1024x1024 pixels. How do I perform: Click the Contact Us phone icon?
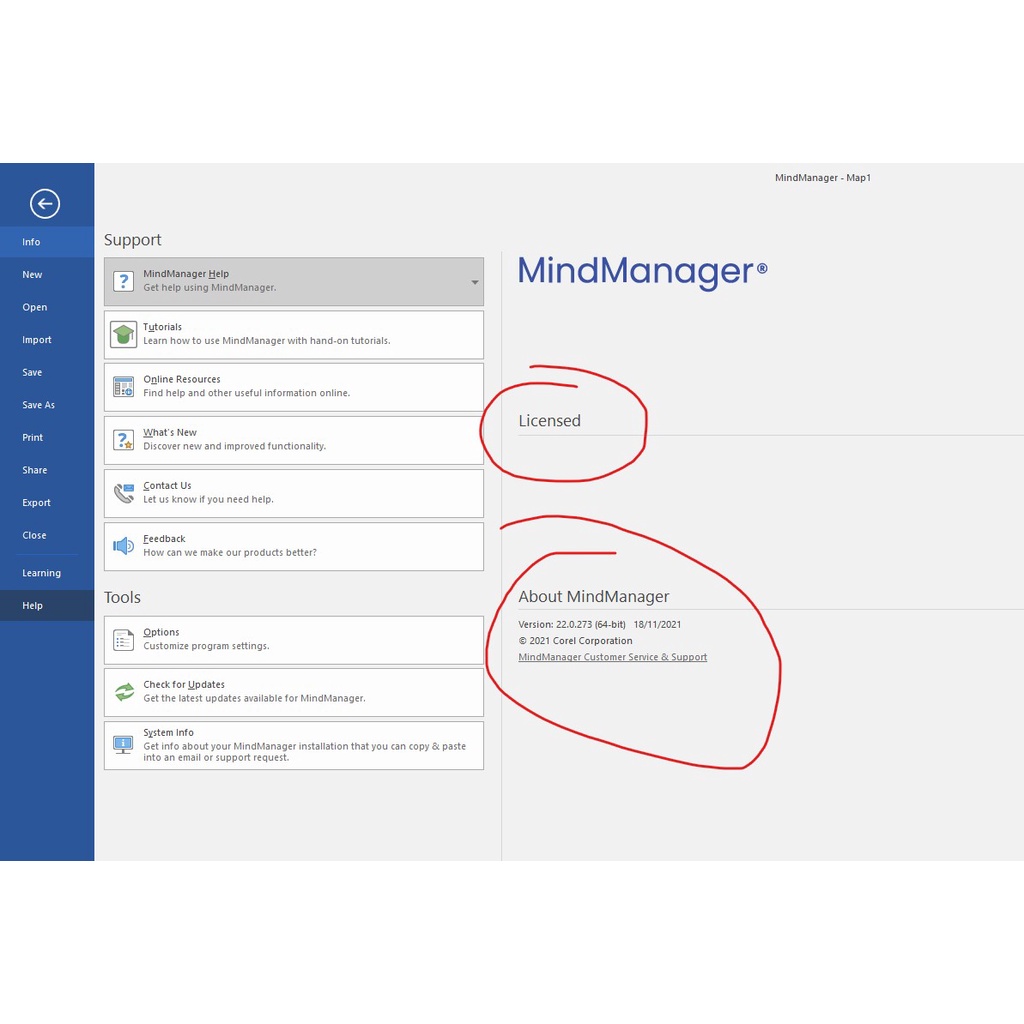click(123, 493)
